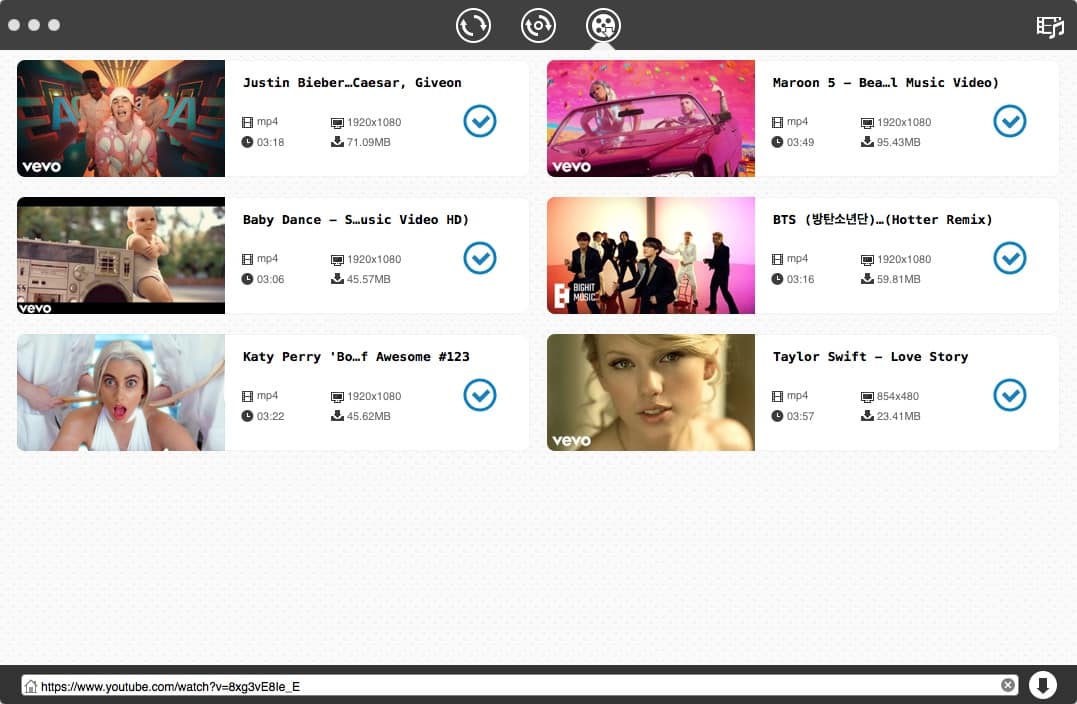Open the Maroon 5 video thumbnail
The height and width of the screenshot is (704, 1077).
click(650, 118)
